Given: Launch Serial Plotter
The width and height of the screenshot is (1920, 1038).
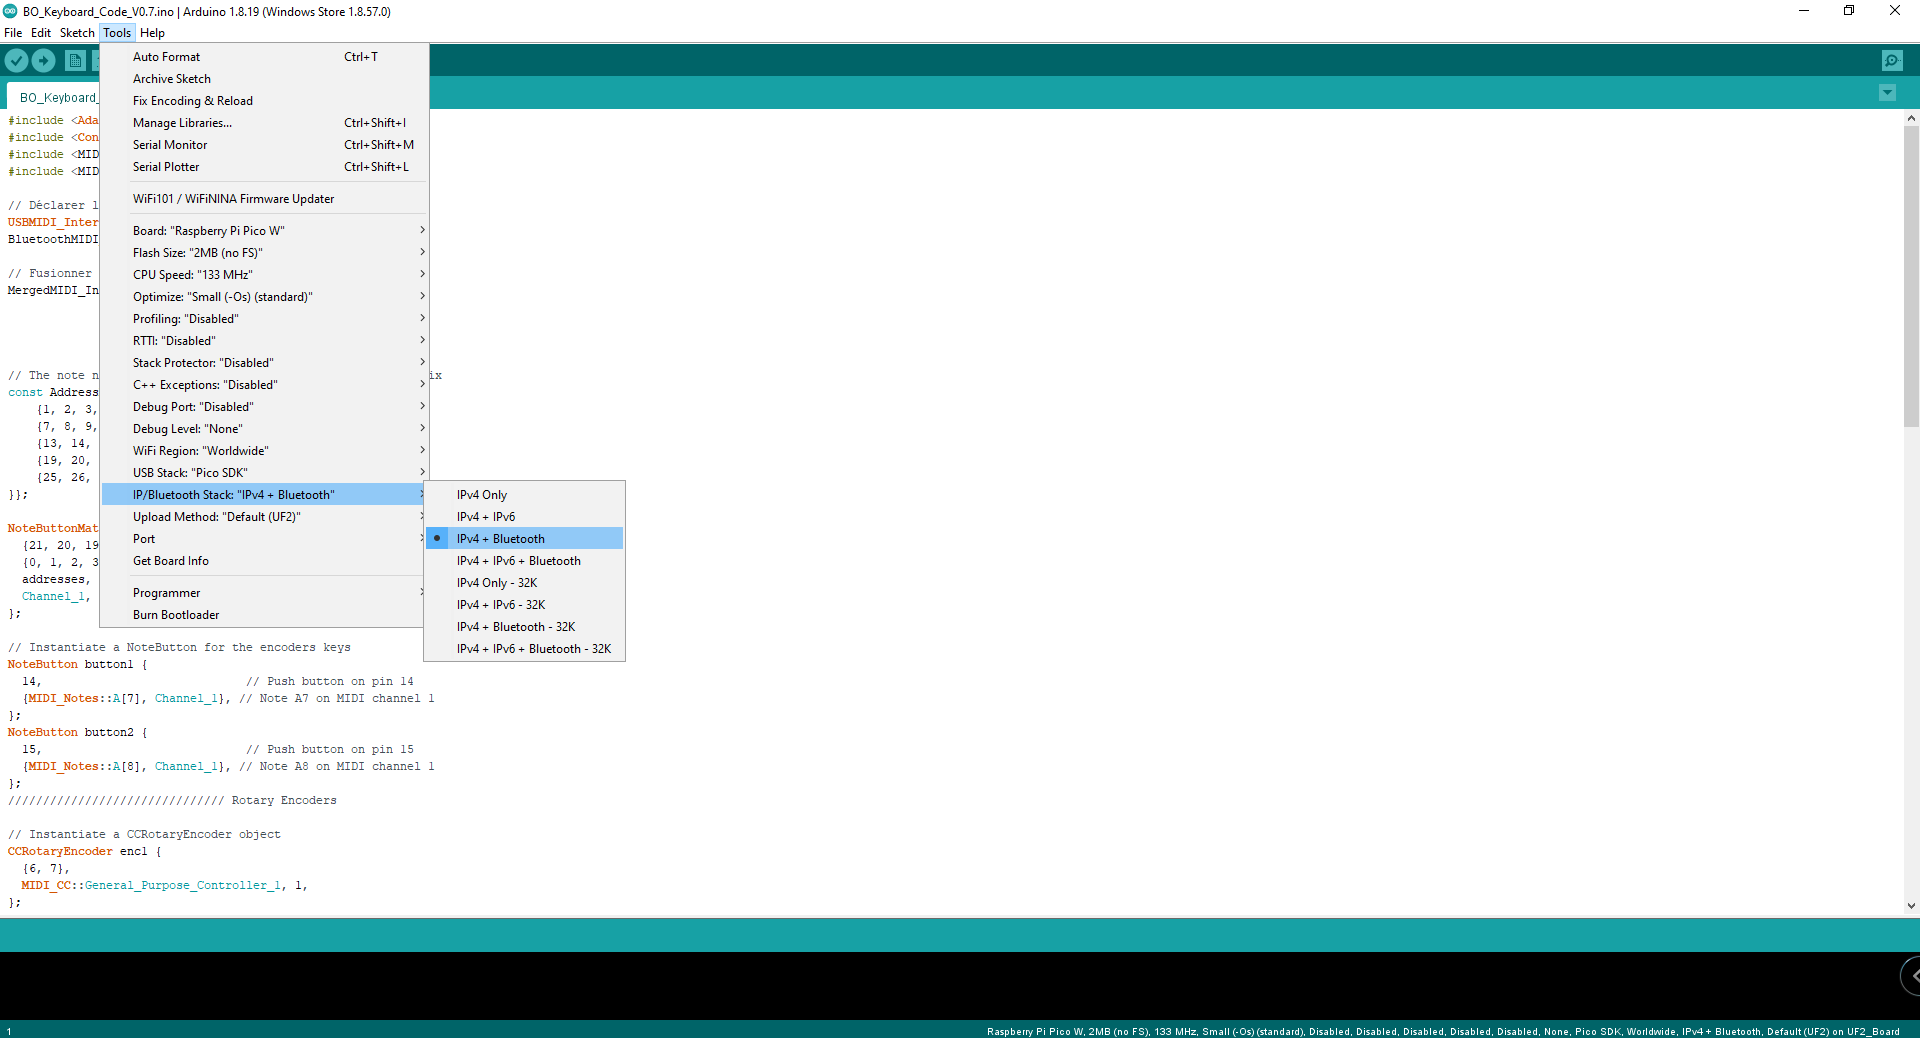Looking at the screenshot, I should point(265,167).
